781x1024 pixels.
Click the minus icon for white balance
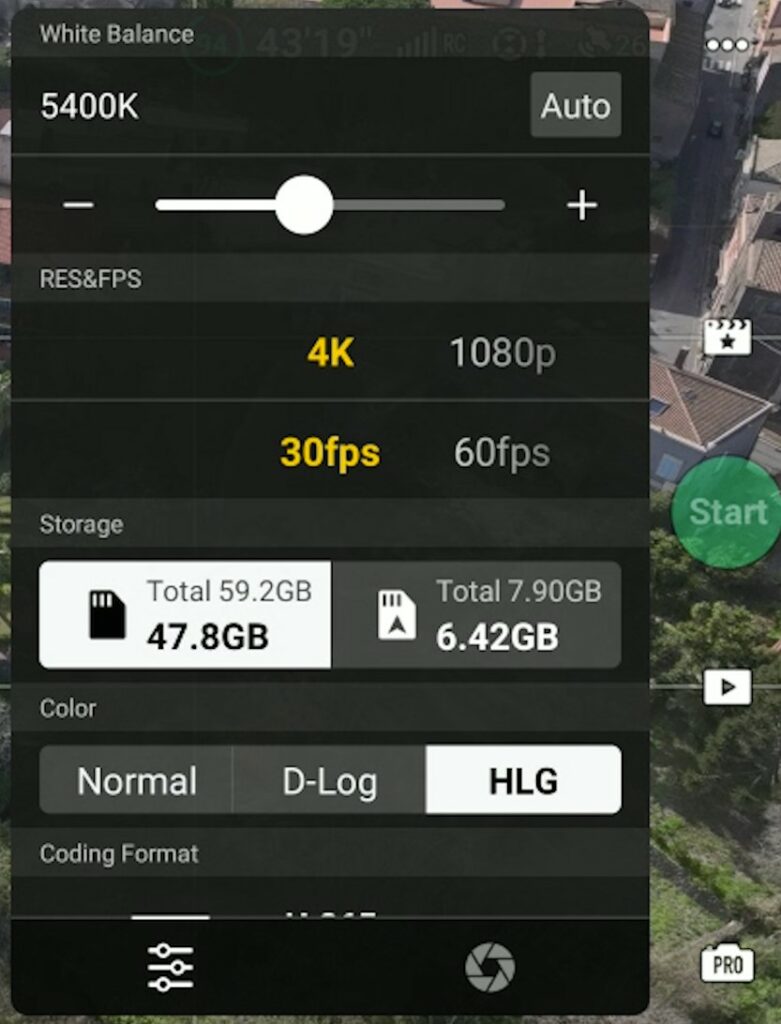pyautogui.click(x=78, y=205)
